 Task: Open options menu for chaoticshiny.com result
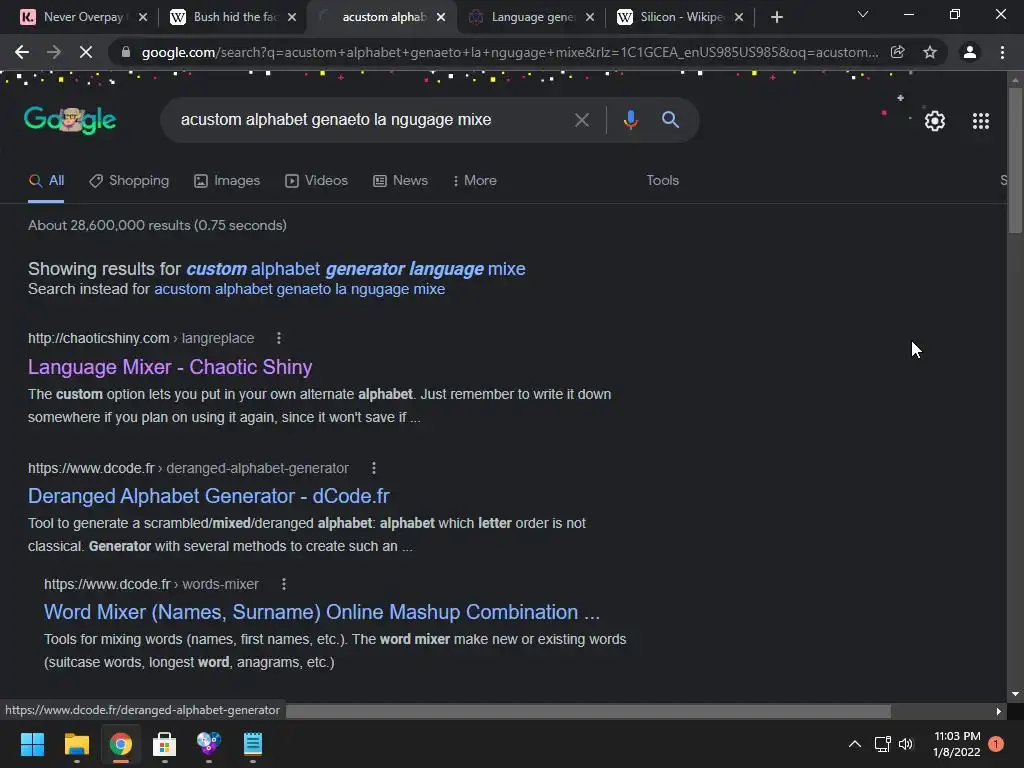point(279,338)
